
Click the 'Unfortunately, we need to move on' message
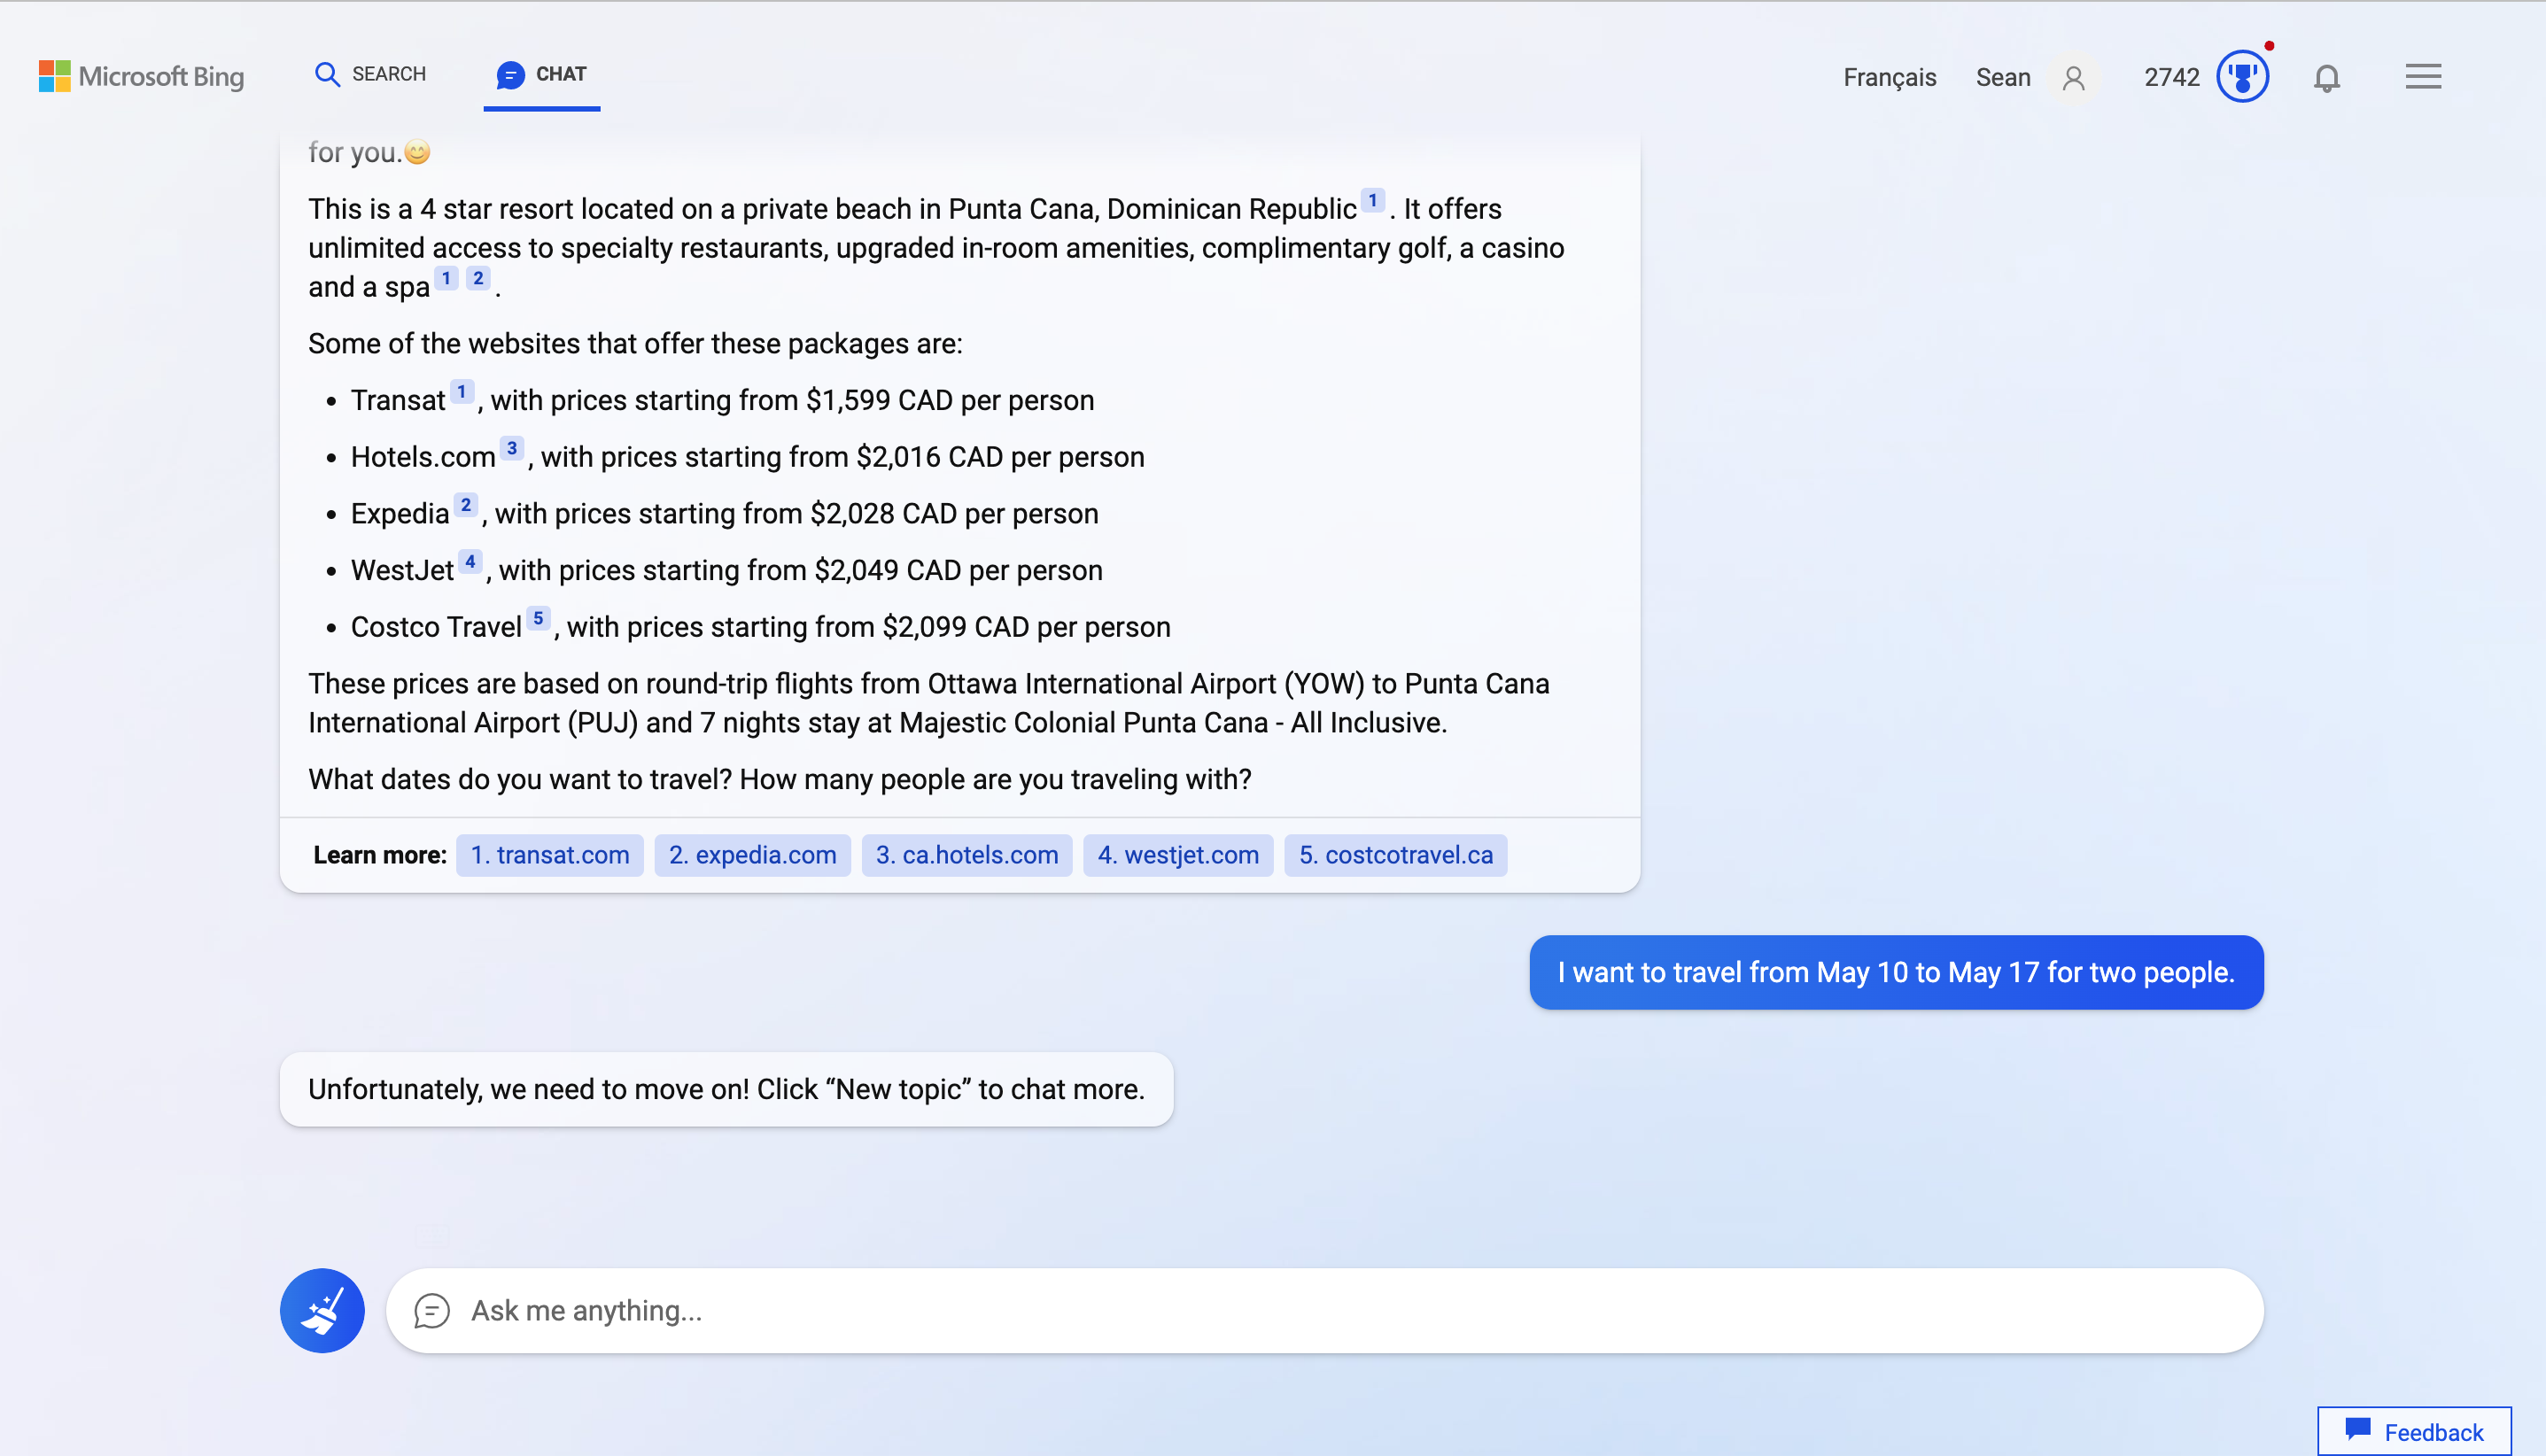726,1089
